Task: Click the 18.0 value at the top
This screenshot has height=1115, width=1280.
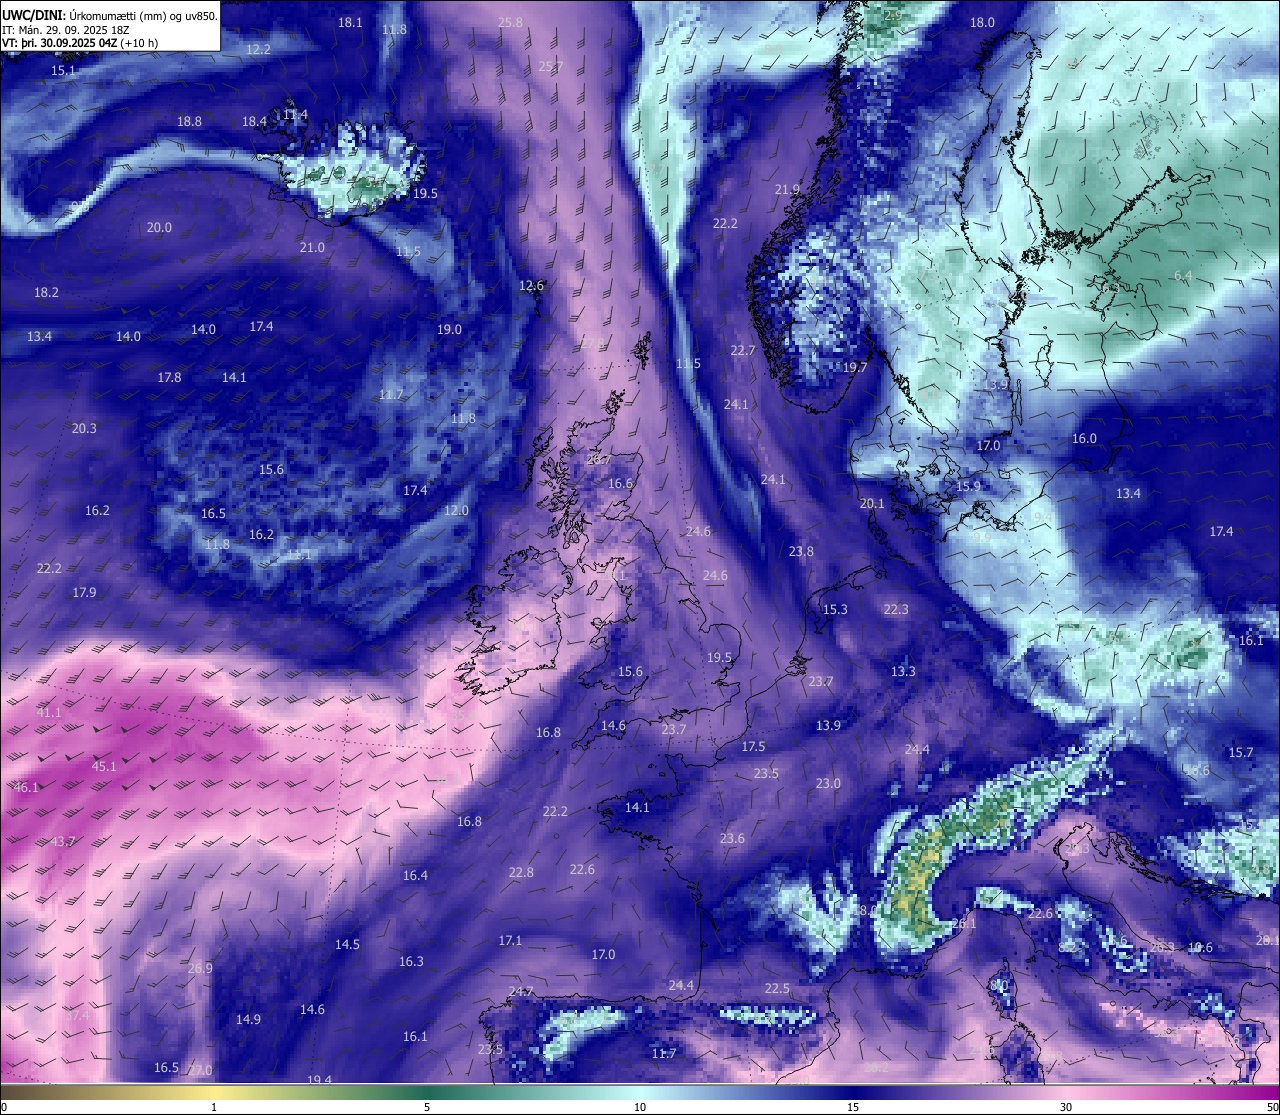Action: coord(982,22)
